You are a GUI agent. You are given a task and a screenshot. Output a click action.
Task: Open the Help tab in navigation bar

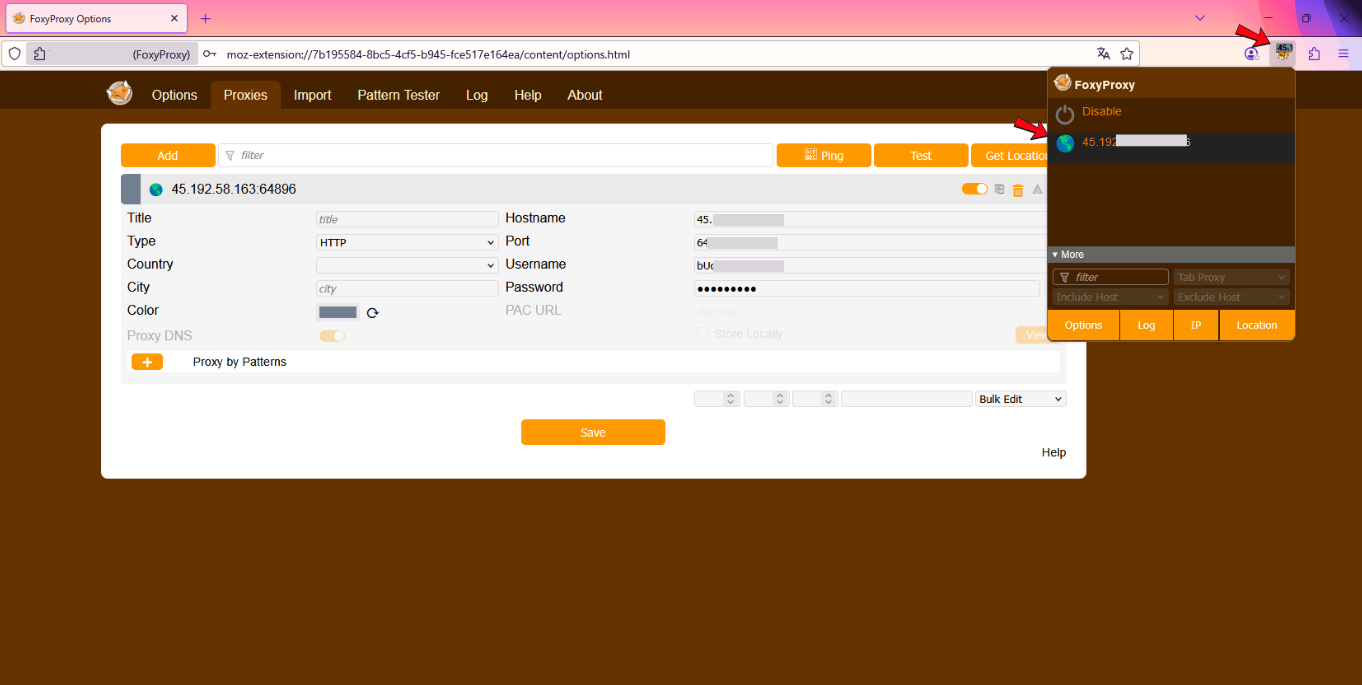(528, 95)
